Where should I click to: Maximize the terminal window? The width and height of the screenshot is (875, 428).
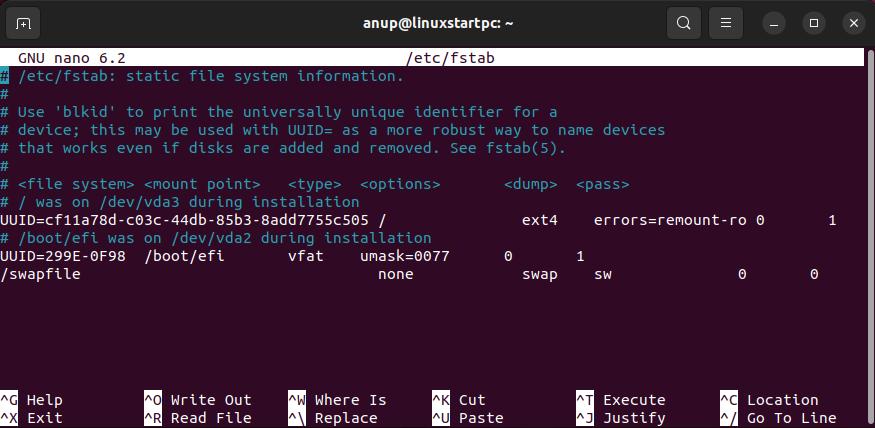pos(814,23)
